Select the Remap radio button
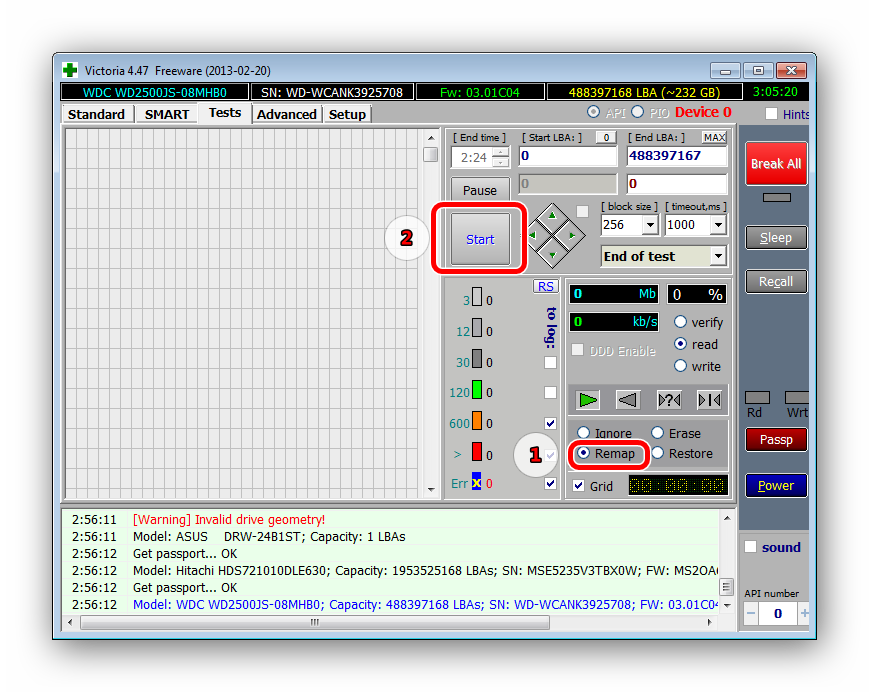The width and height of the screenshot is (869, 692). tap(584, 453)
